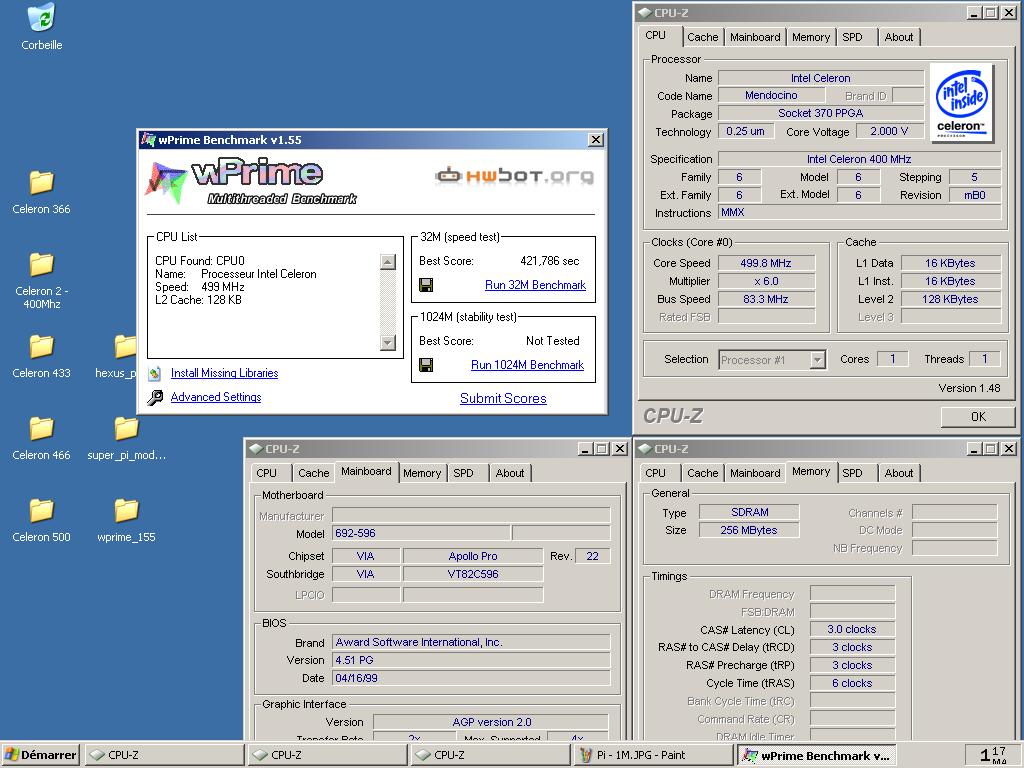This screenshot has height=768, width=1024.
Task: Click the BIOS Version 4.51 PG field
Action: coord(471,660)
